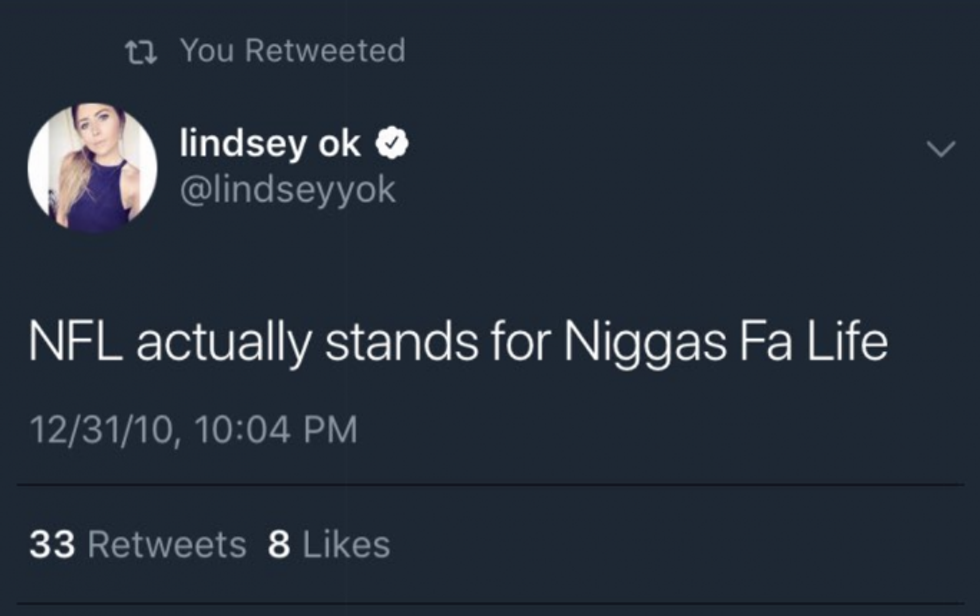Click the word "stands" in tweet body
980x616 pixels.
(x=398, y=342)
